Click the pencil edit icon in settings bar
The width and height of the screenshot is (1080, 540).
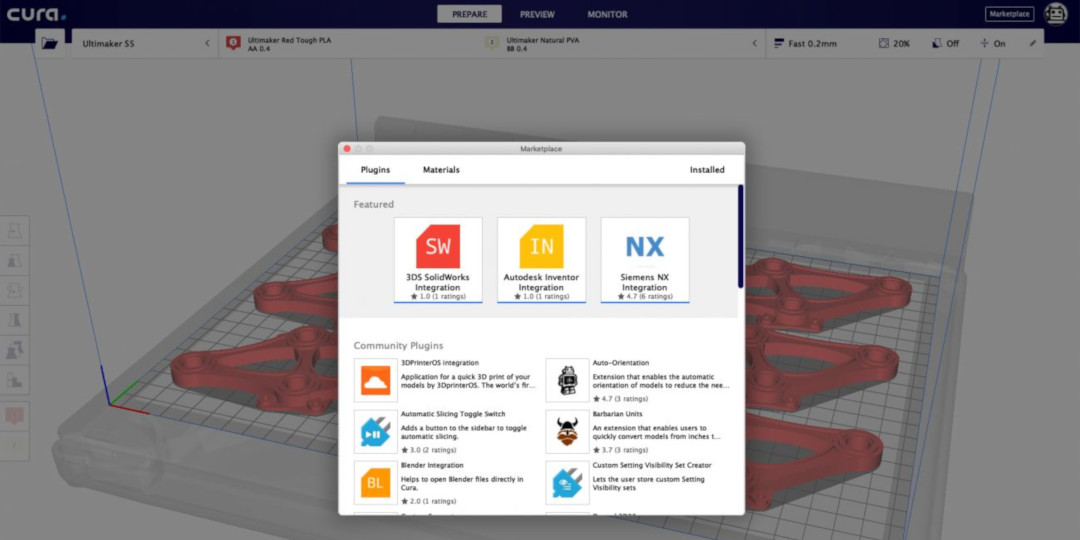pos(1032,43)
